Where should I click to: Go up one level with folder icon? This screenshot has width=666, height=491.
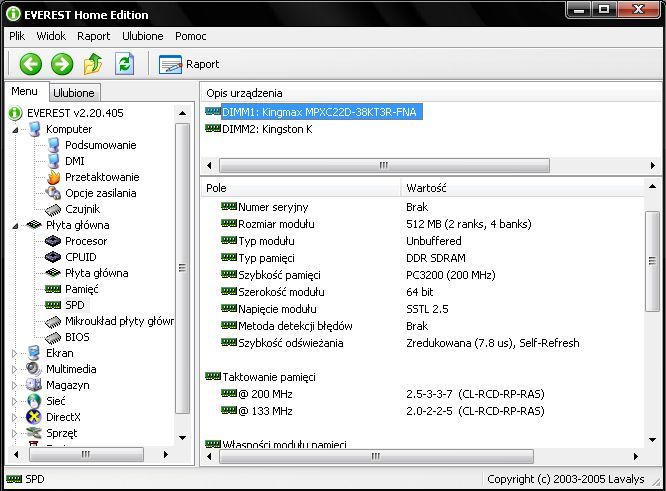(93, 64)
